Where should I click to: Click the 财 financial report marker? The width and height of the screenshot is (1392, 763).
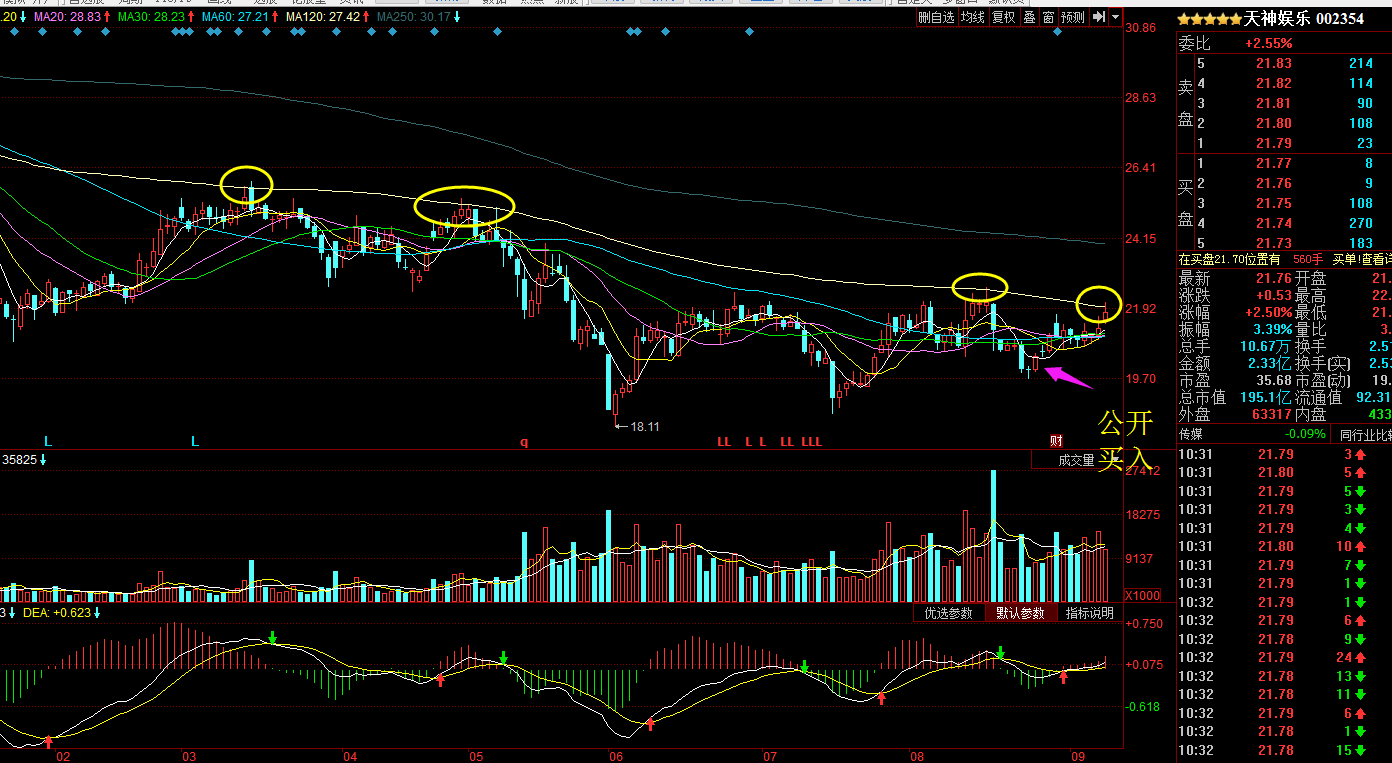[1056, 441]
